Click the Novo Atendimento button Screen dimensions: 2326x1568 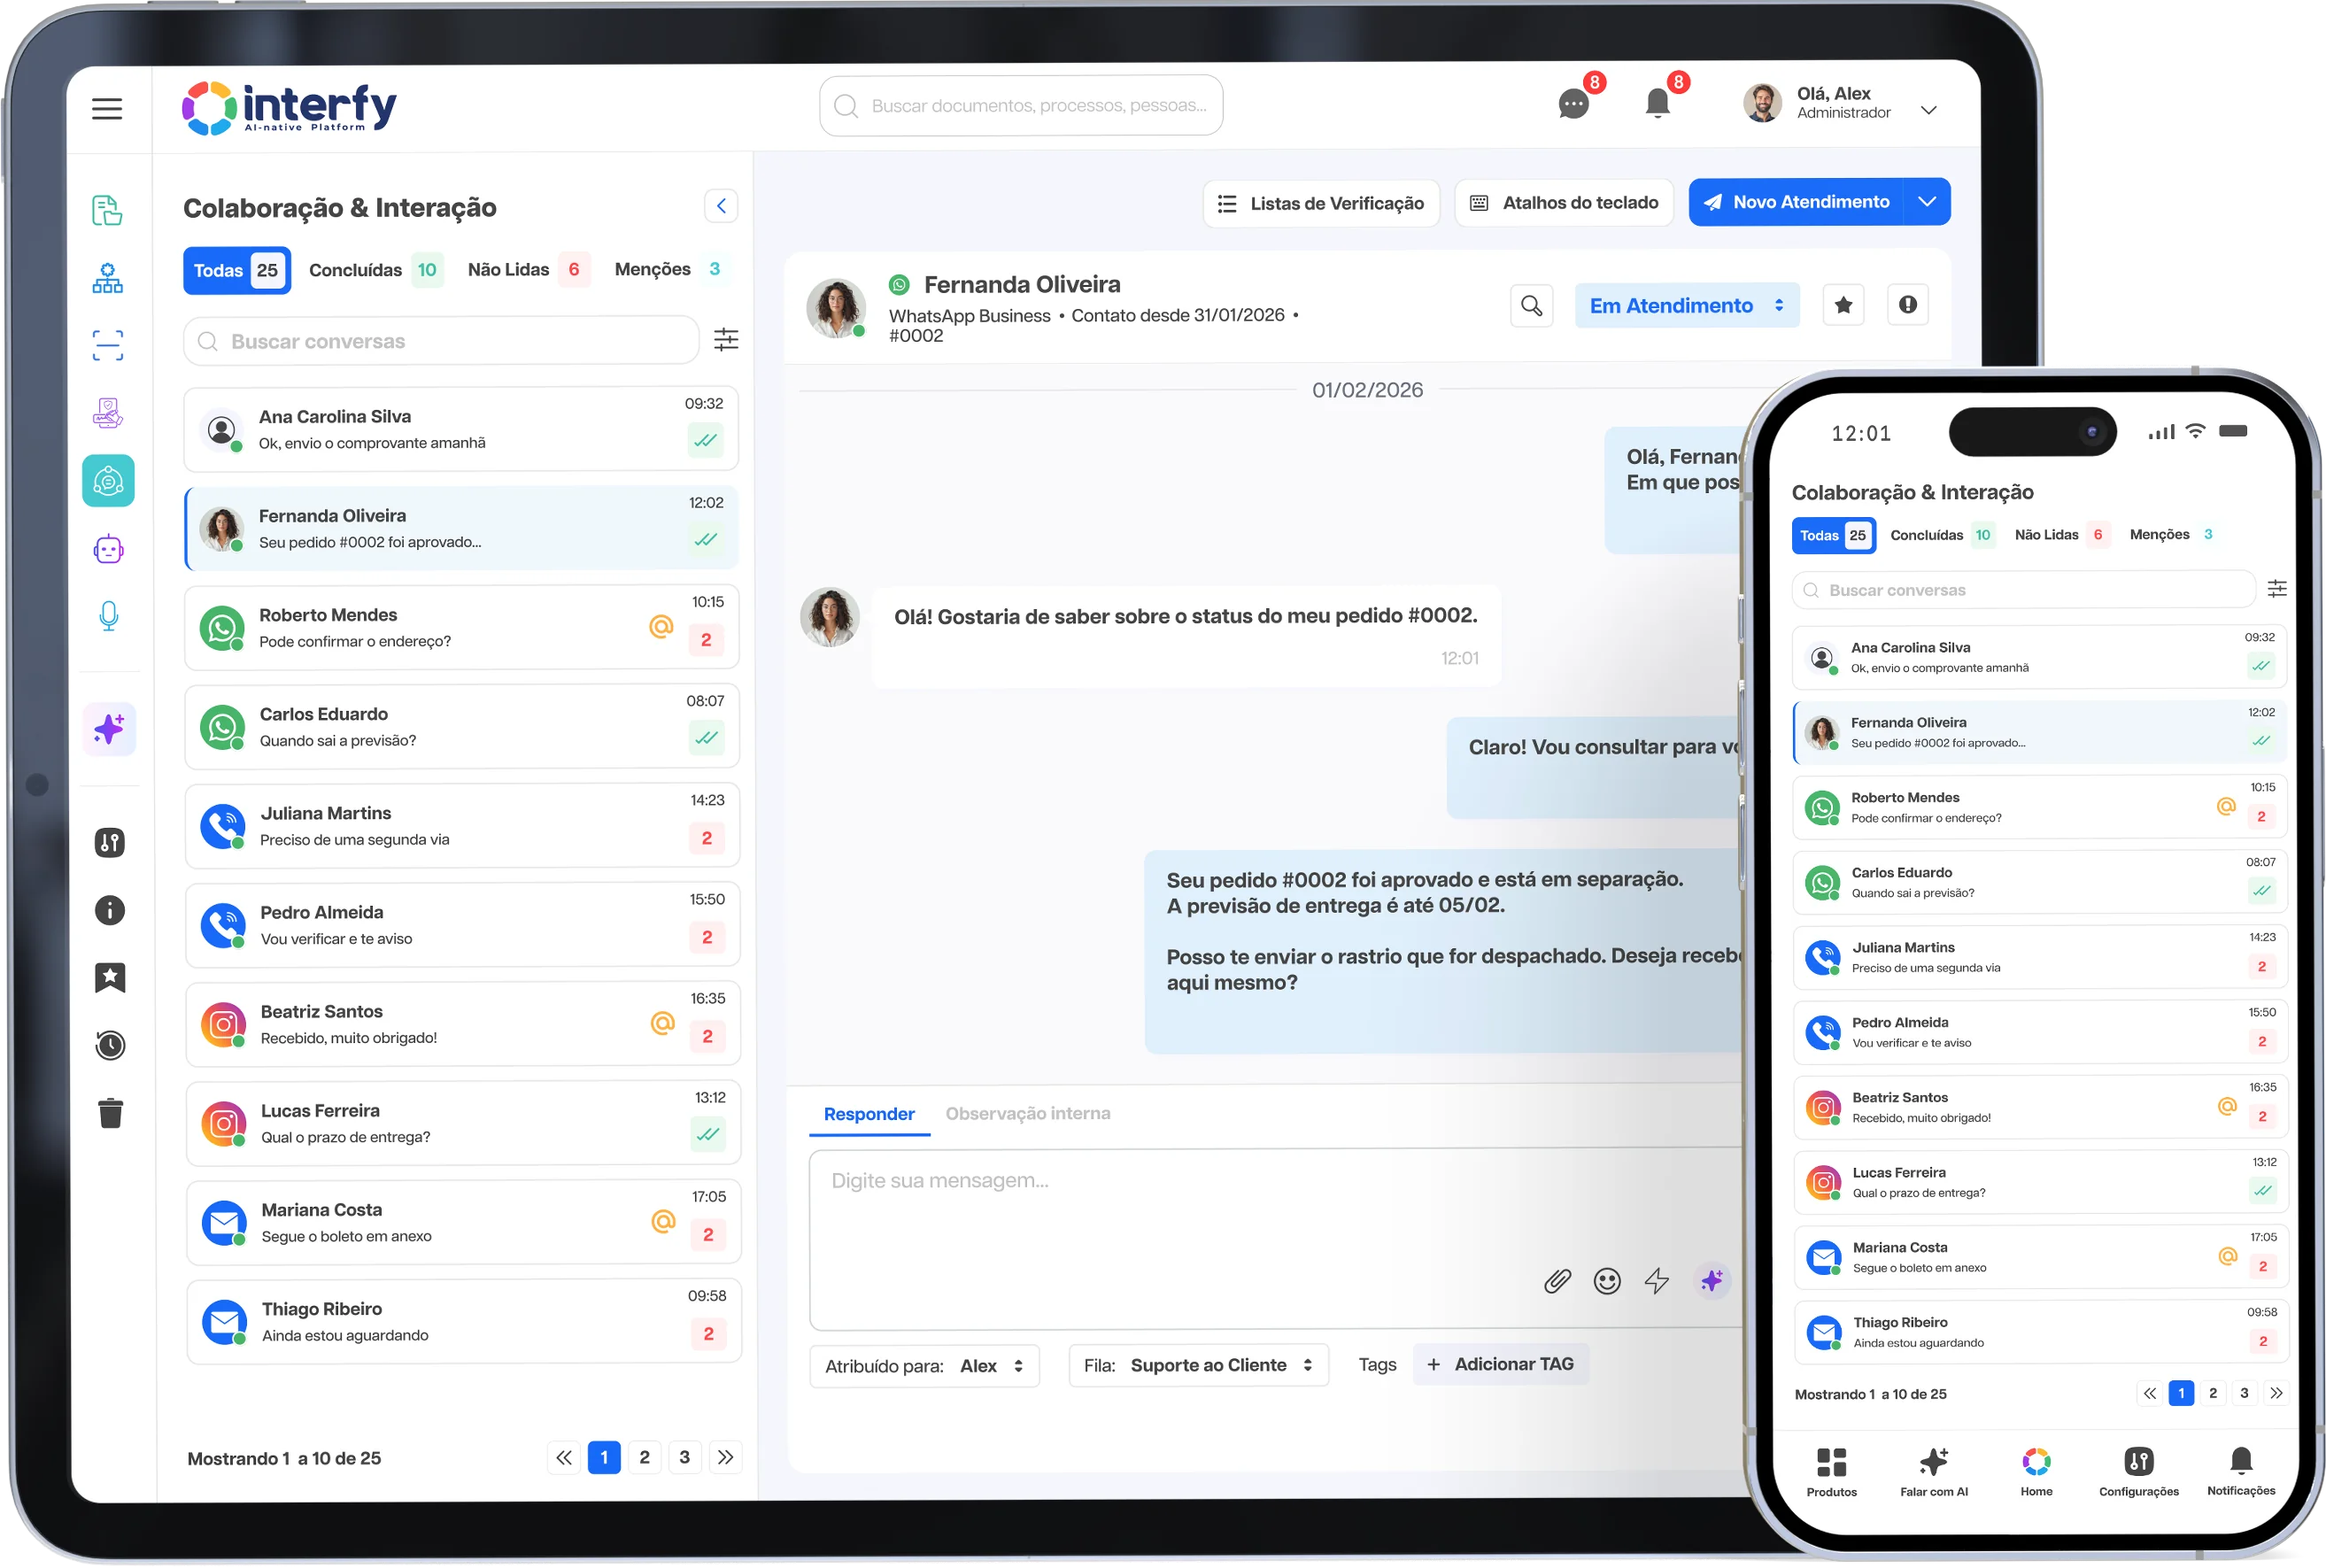click(x=1797, y=202)
